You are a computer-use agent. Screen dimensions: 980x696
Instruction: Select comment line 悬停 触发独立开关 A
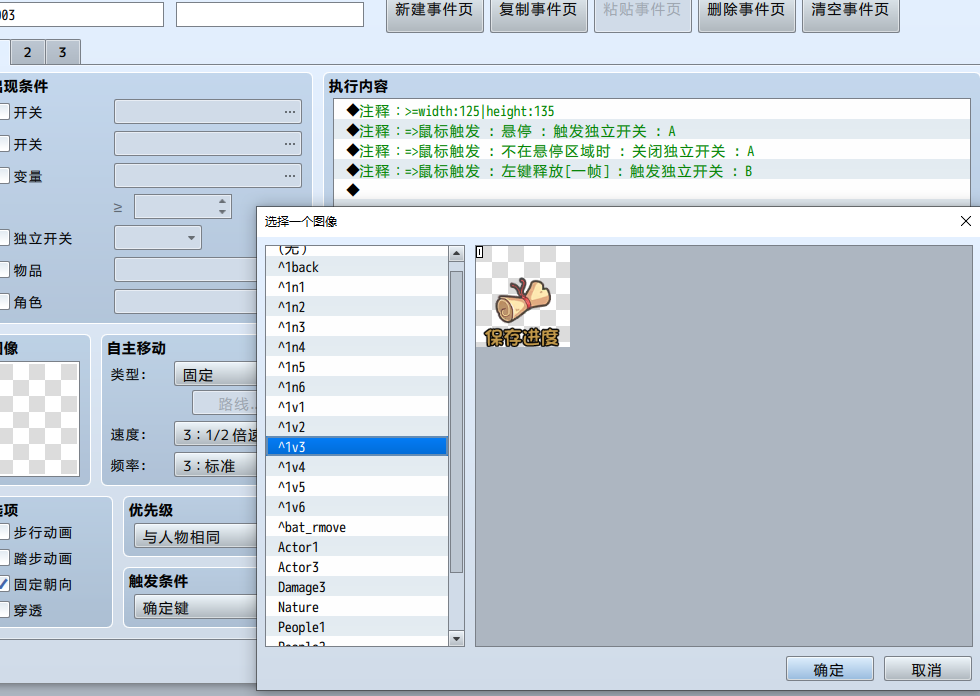pos(652,131)
